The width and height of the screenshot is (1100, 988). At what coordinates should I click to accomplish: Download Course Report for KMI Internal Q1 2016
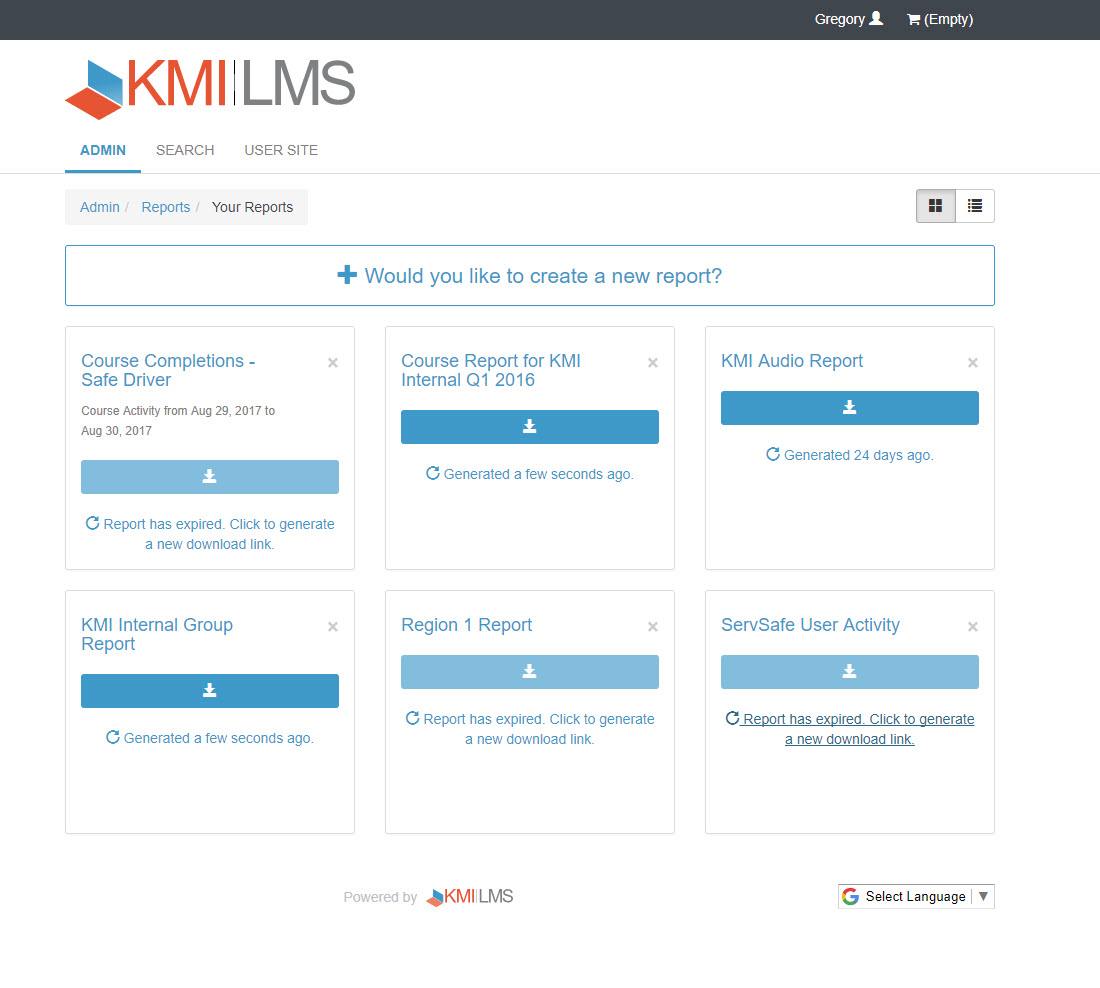pos(530,427)
